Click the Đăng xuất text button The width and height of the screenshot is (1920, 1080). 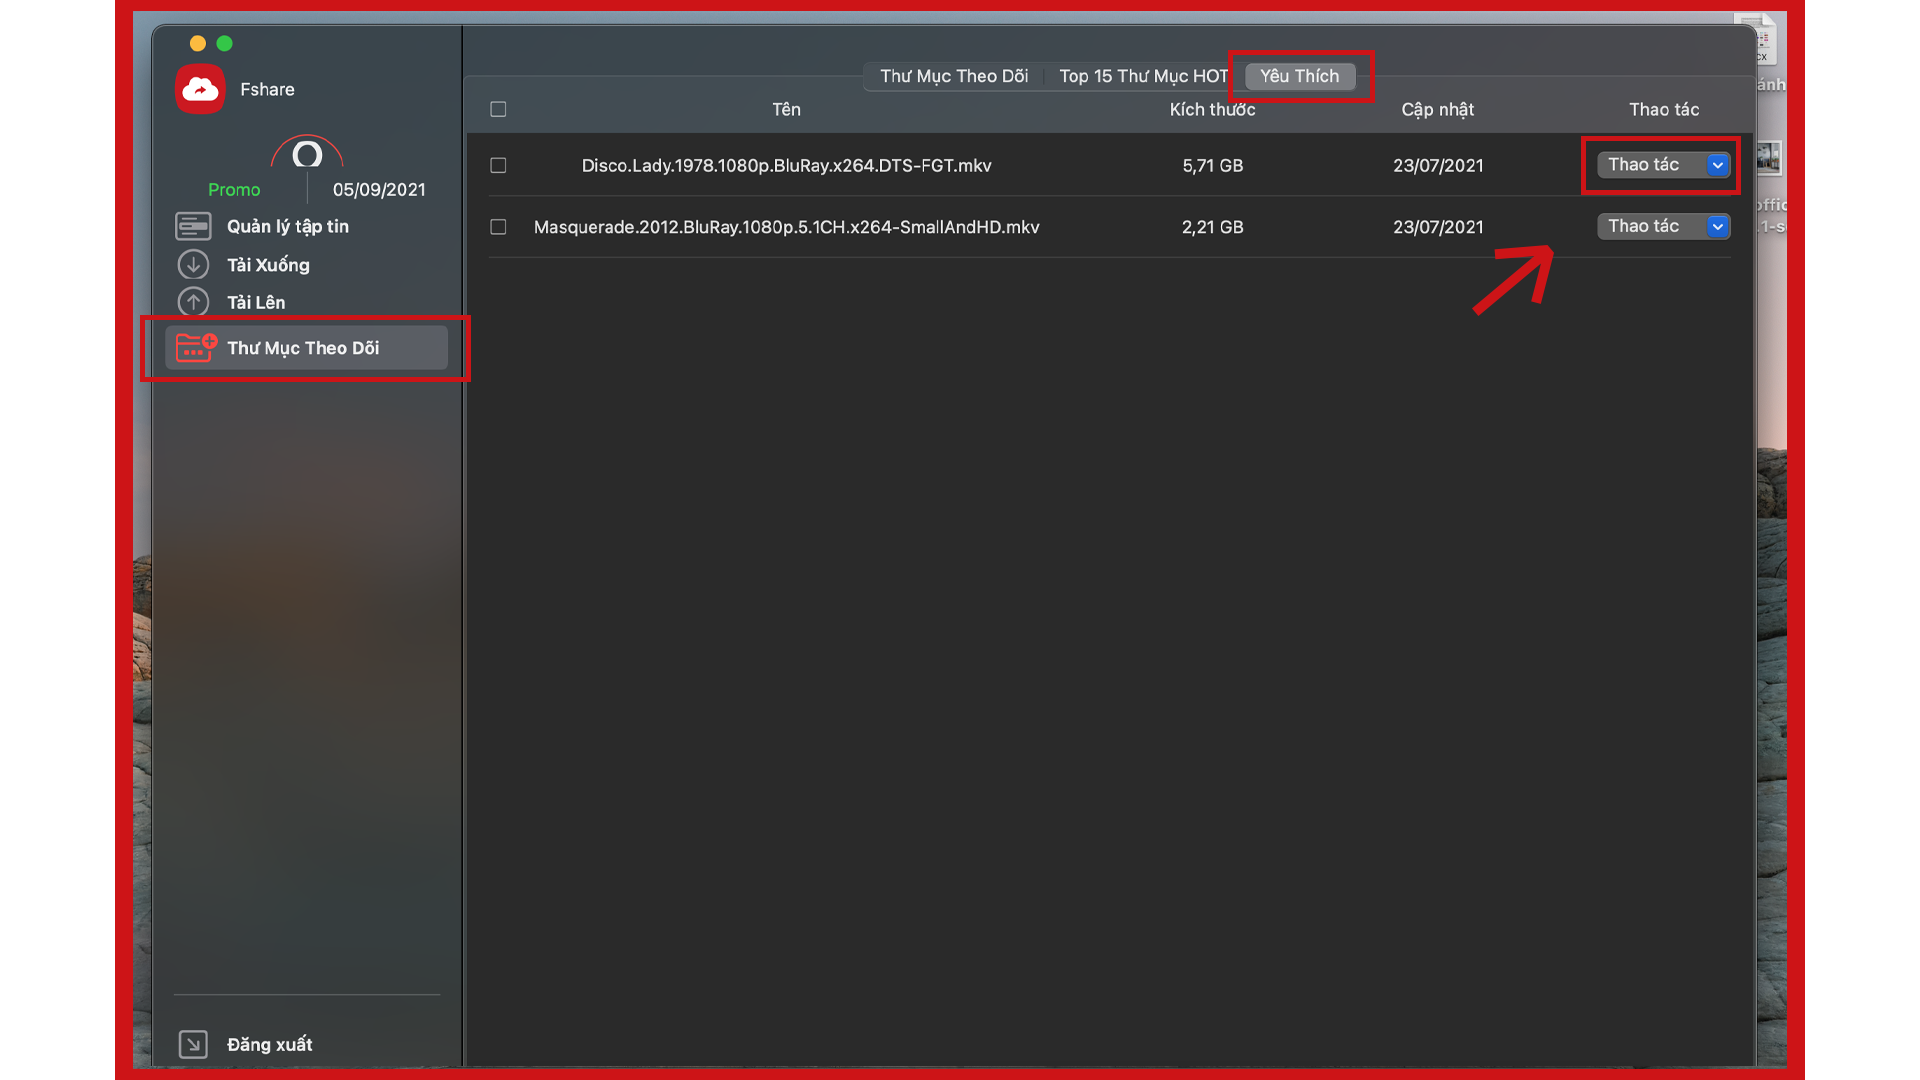[x=269, y=1044]
